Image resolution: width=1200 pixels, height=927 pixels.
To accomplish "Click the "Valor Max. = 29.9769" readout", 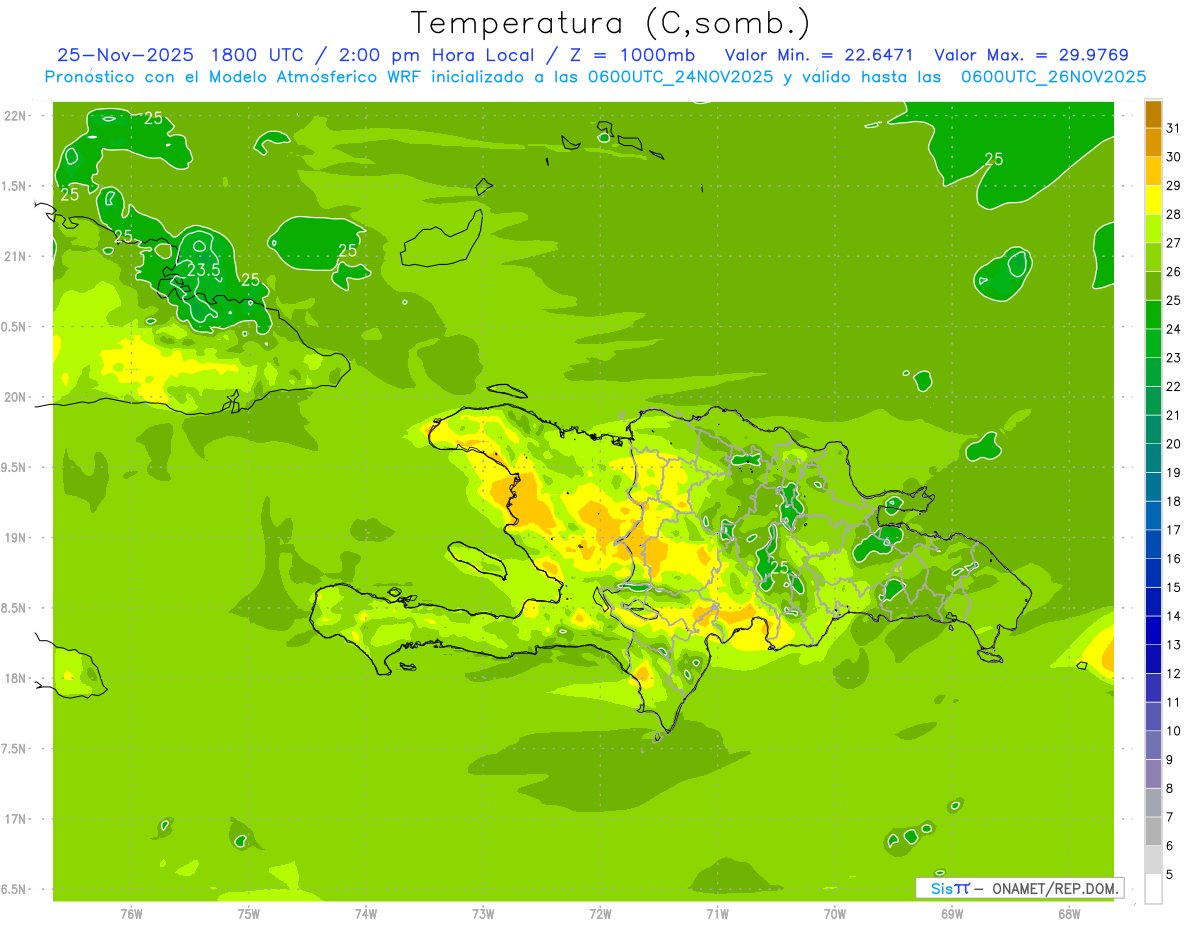I will coord(1031,56).
